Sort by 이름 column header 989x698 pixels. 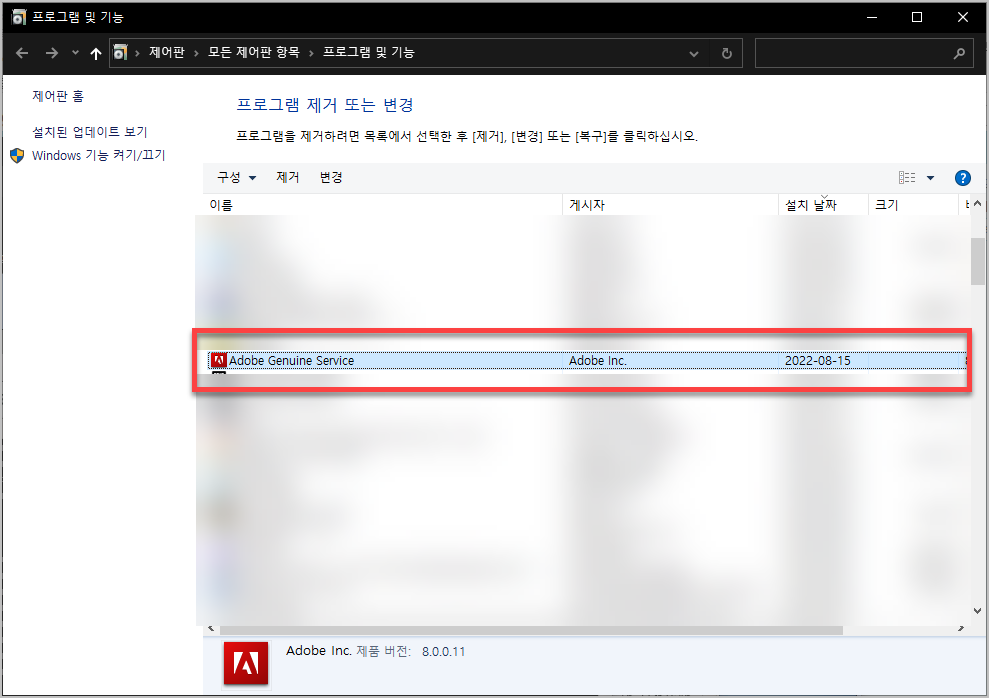382,205
